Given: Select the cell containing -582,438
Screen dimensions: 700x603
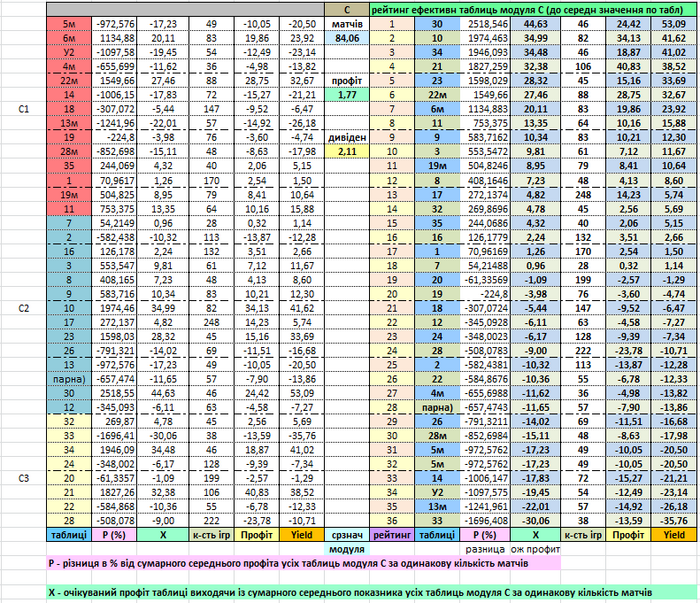Looking at the screenshot, I should 114,237.
